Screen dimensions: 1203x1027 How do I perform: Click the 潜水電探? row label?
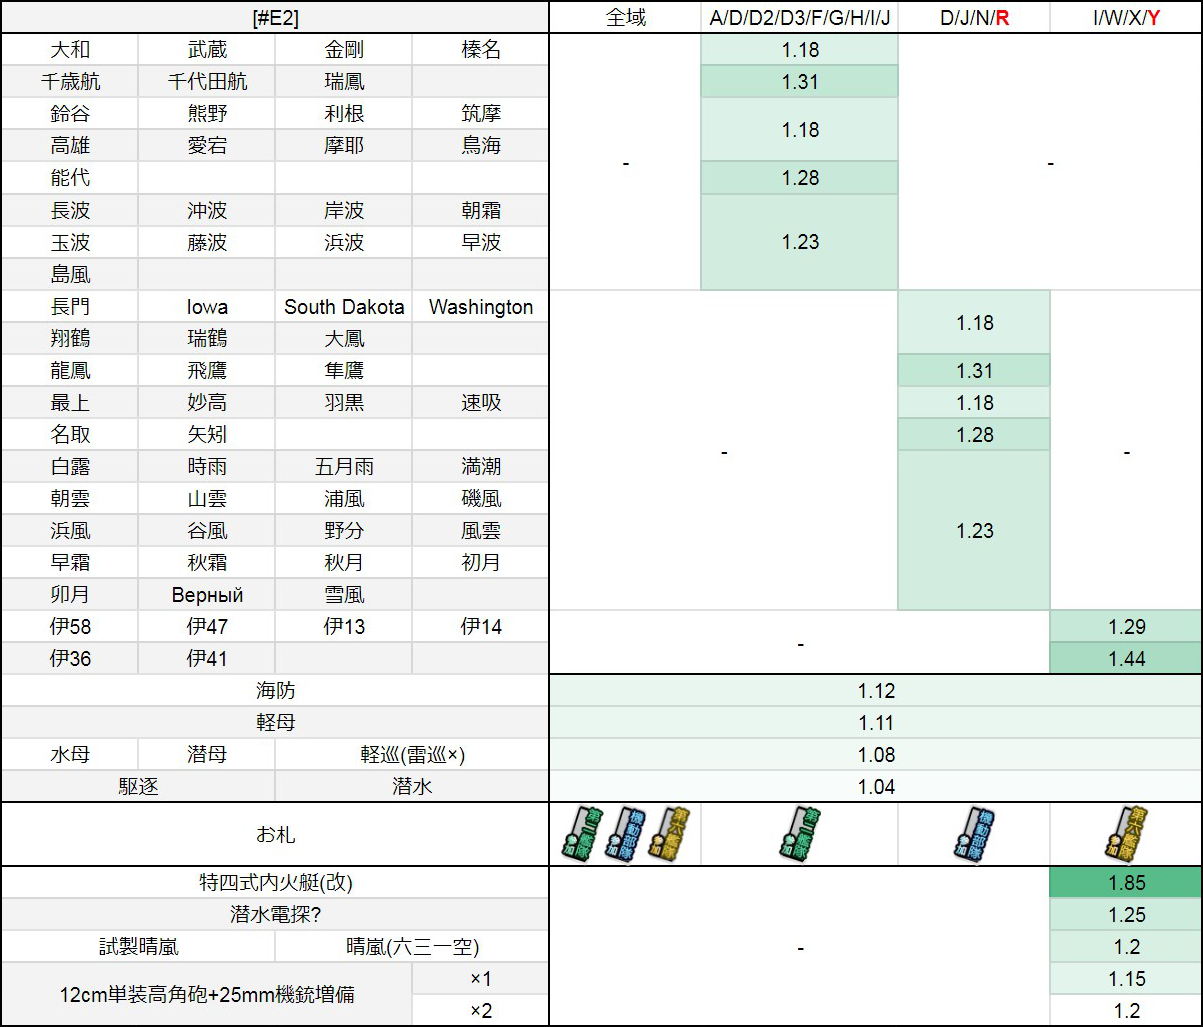coord(275,915)
